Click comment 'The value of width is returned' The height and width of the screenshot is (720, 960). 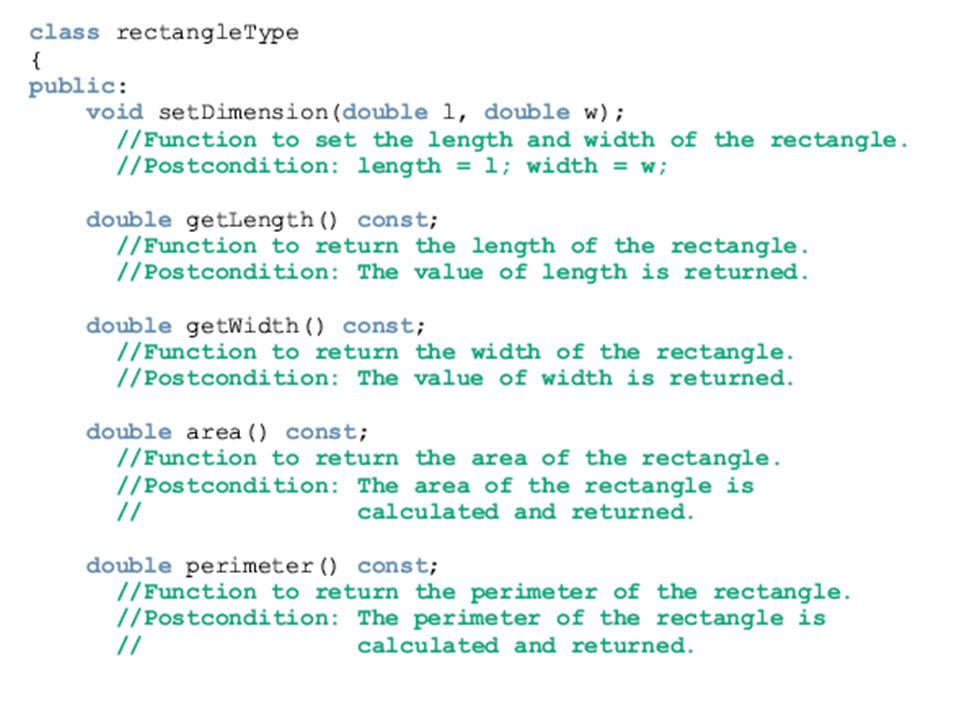(x=576, y=378)
